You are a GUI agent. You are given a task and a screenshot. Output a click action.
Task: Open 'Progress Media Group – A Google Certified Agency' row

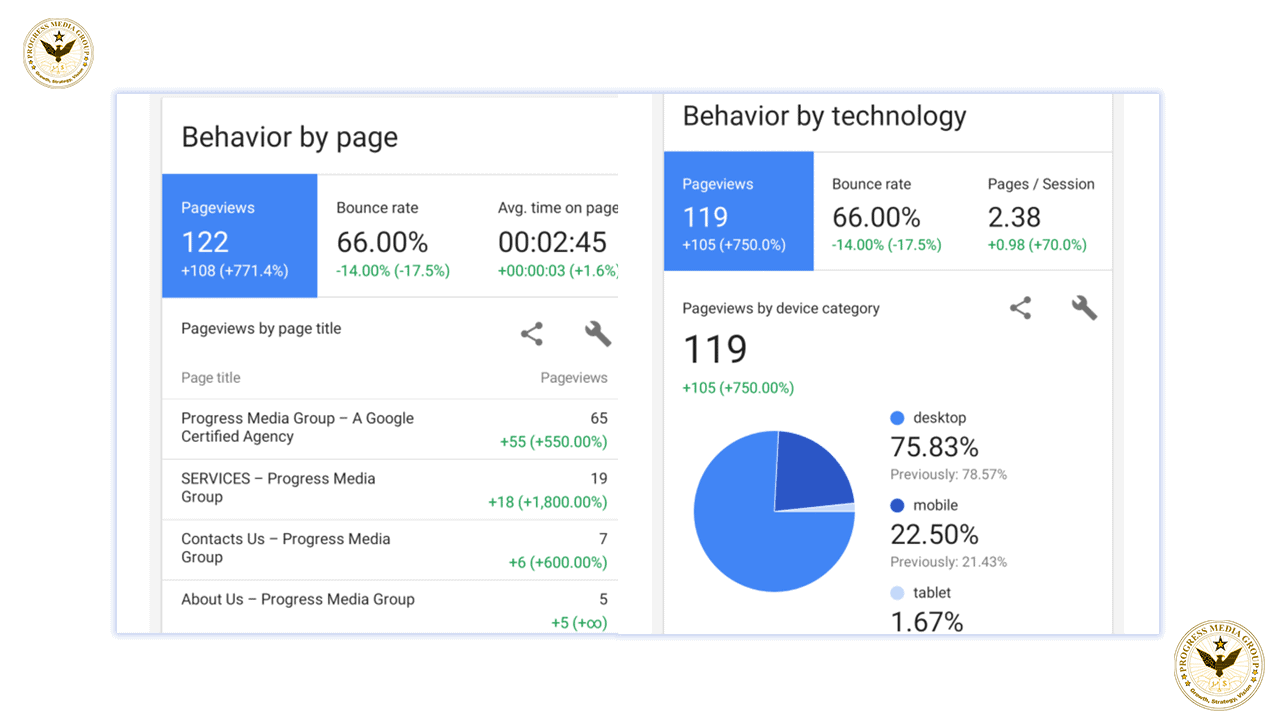pyautogui.click(x=390, y=429)
